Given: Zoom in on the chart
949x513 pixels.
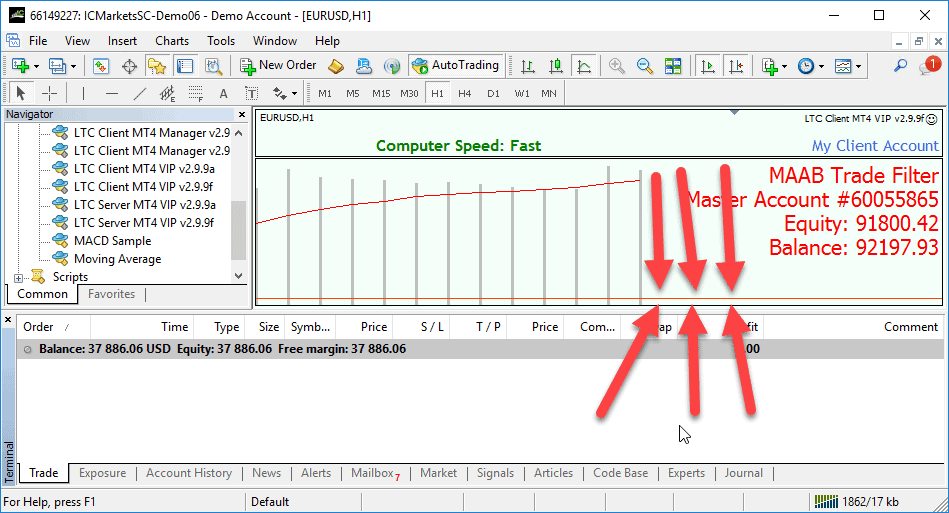Looking at the screenshot, I should tap(617, 66).
